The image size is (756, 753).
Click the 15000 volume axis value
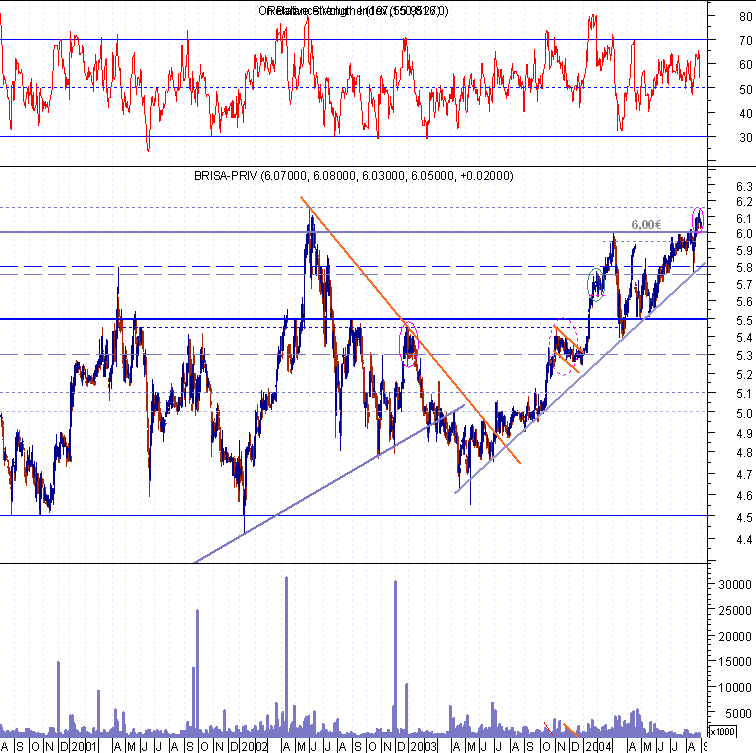[735, 661]
